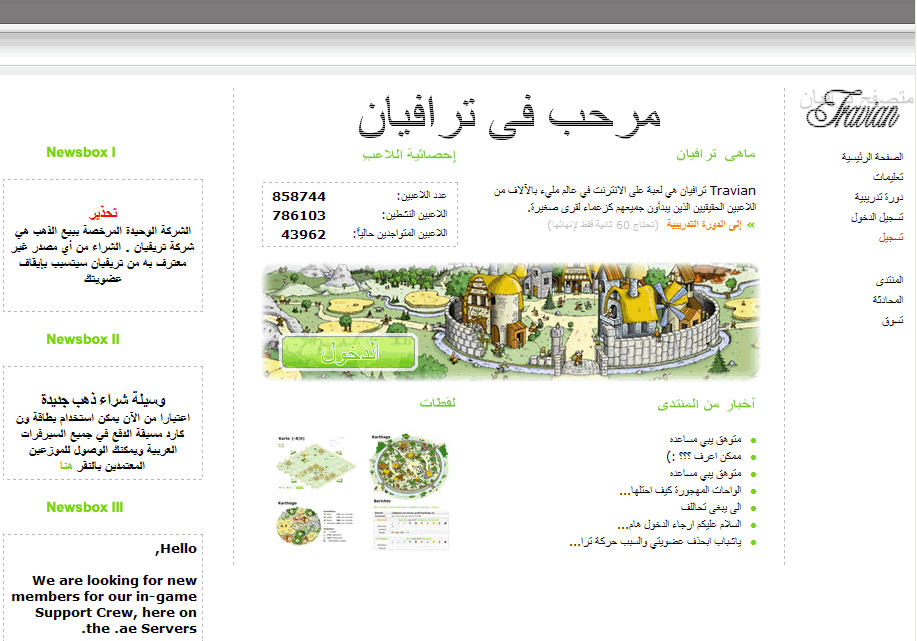Click the لقطات heading
The height and width of the screenshot is (641, 917).
pyautogui.click(x=437, y=402)
